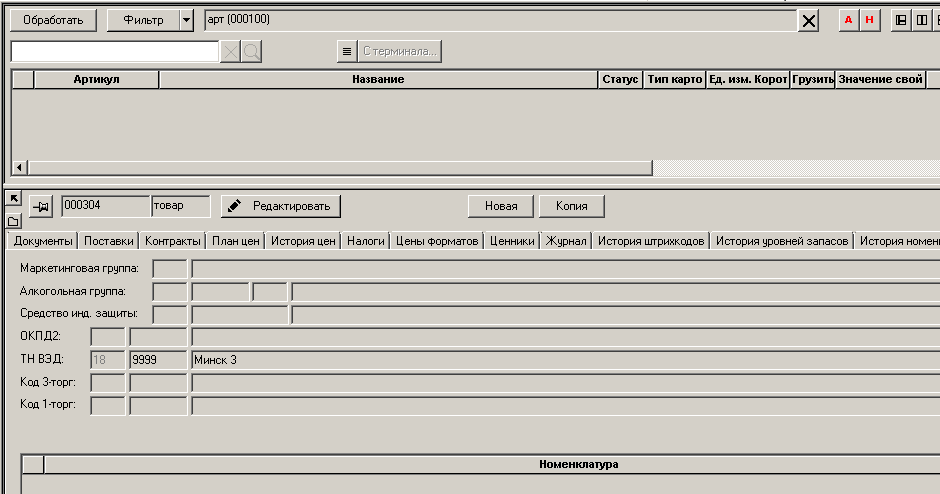Click the horizontal scrollbar's left arrow

tap(19, 168)
